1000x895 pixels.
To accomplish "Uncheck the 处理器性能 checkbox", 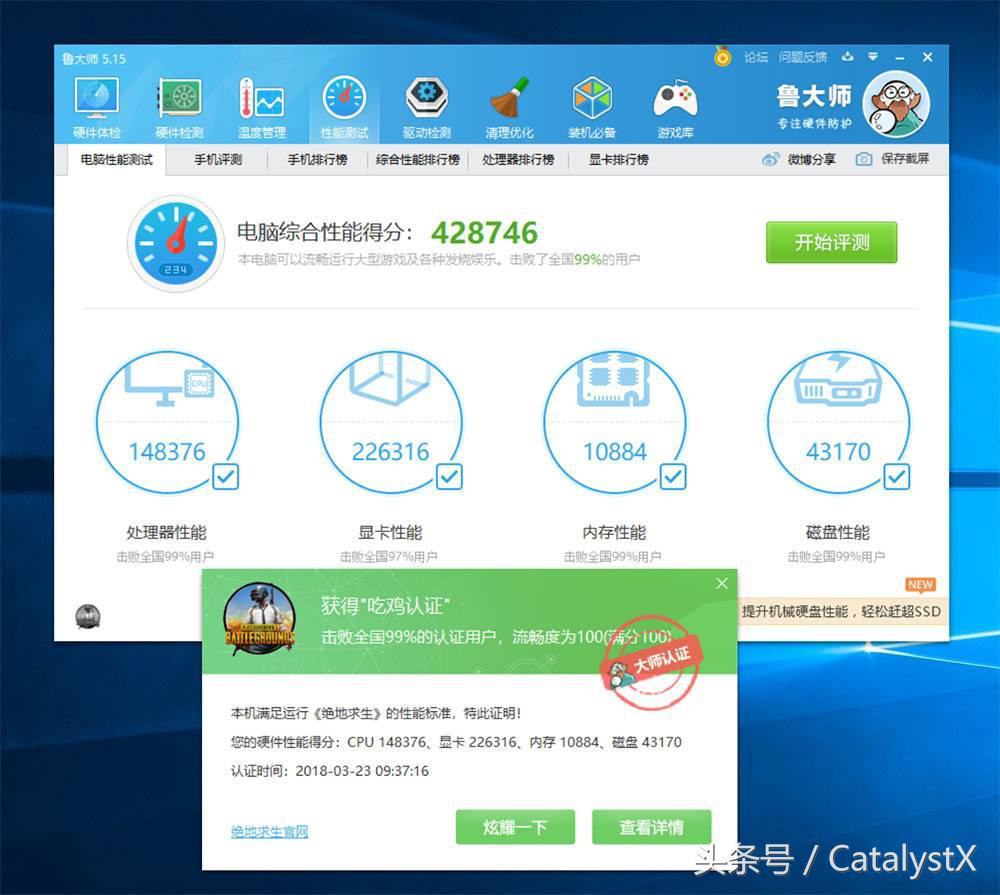I will (x=225, y=477).
